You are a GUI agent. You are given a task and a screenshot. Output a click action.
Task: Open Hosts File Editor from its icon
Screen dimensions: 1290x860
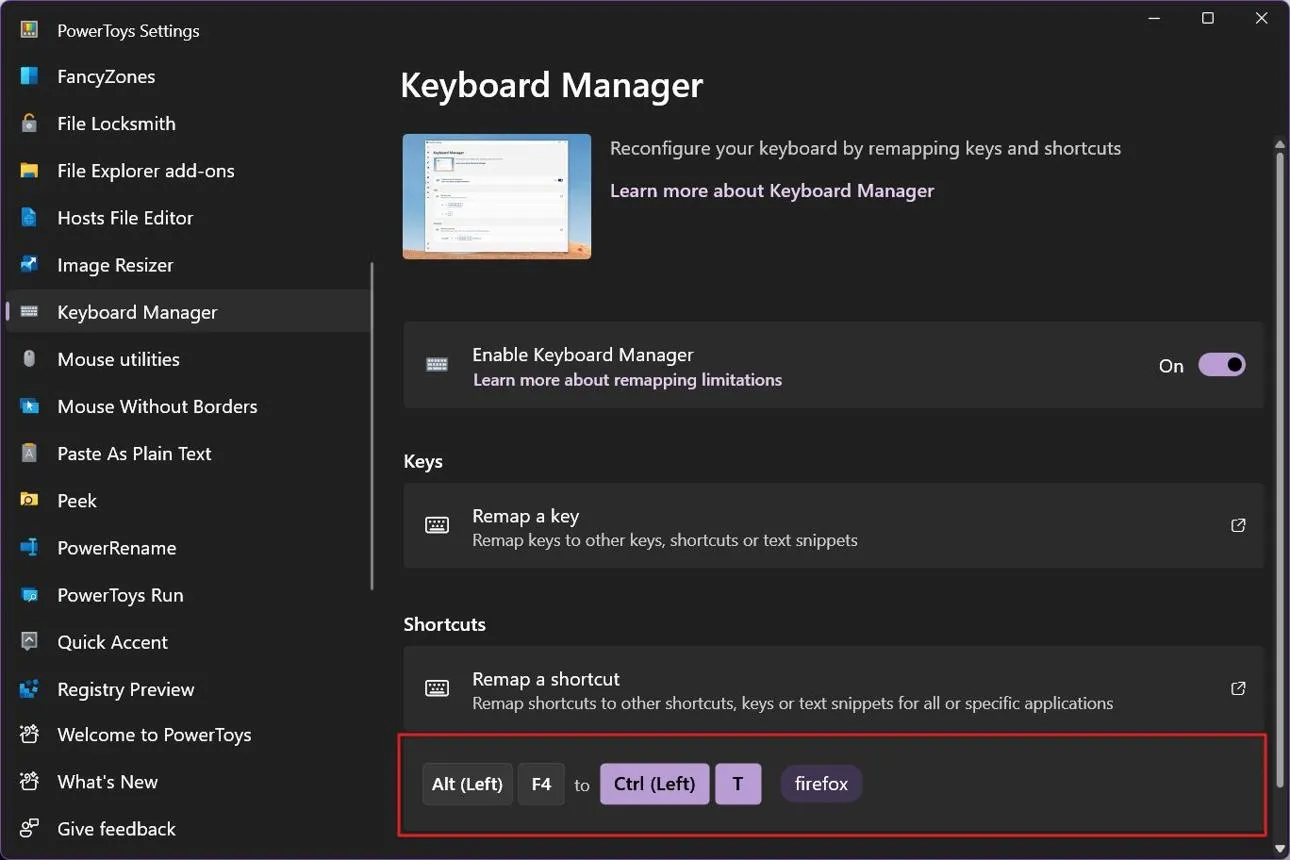29,218
